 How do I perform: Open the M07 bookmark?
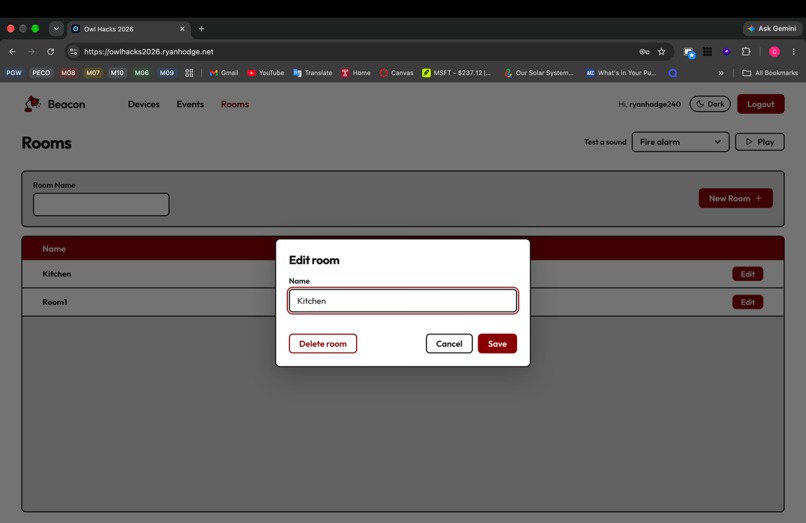(x=93, y=73)
